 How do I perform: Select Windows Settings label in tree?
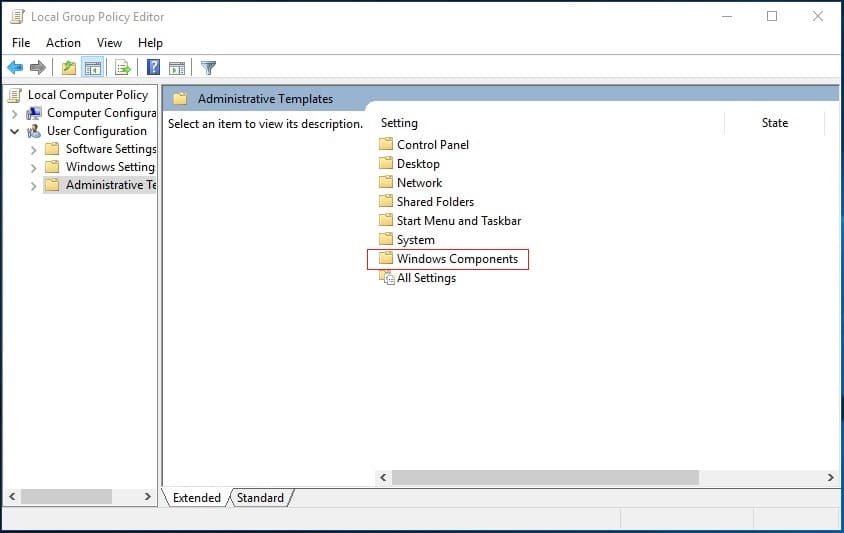(110, 167)
